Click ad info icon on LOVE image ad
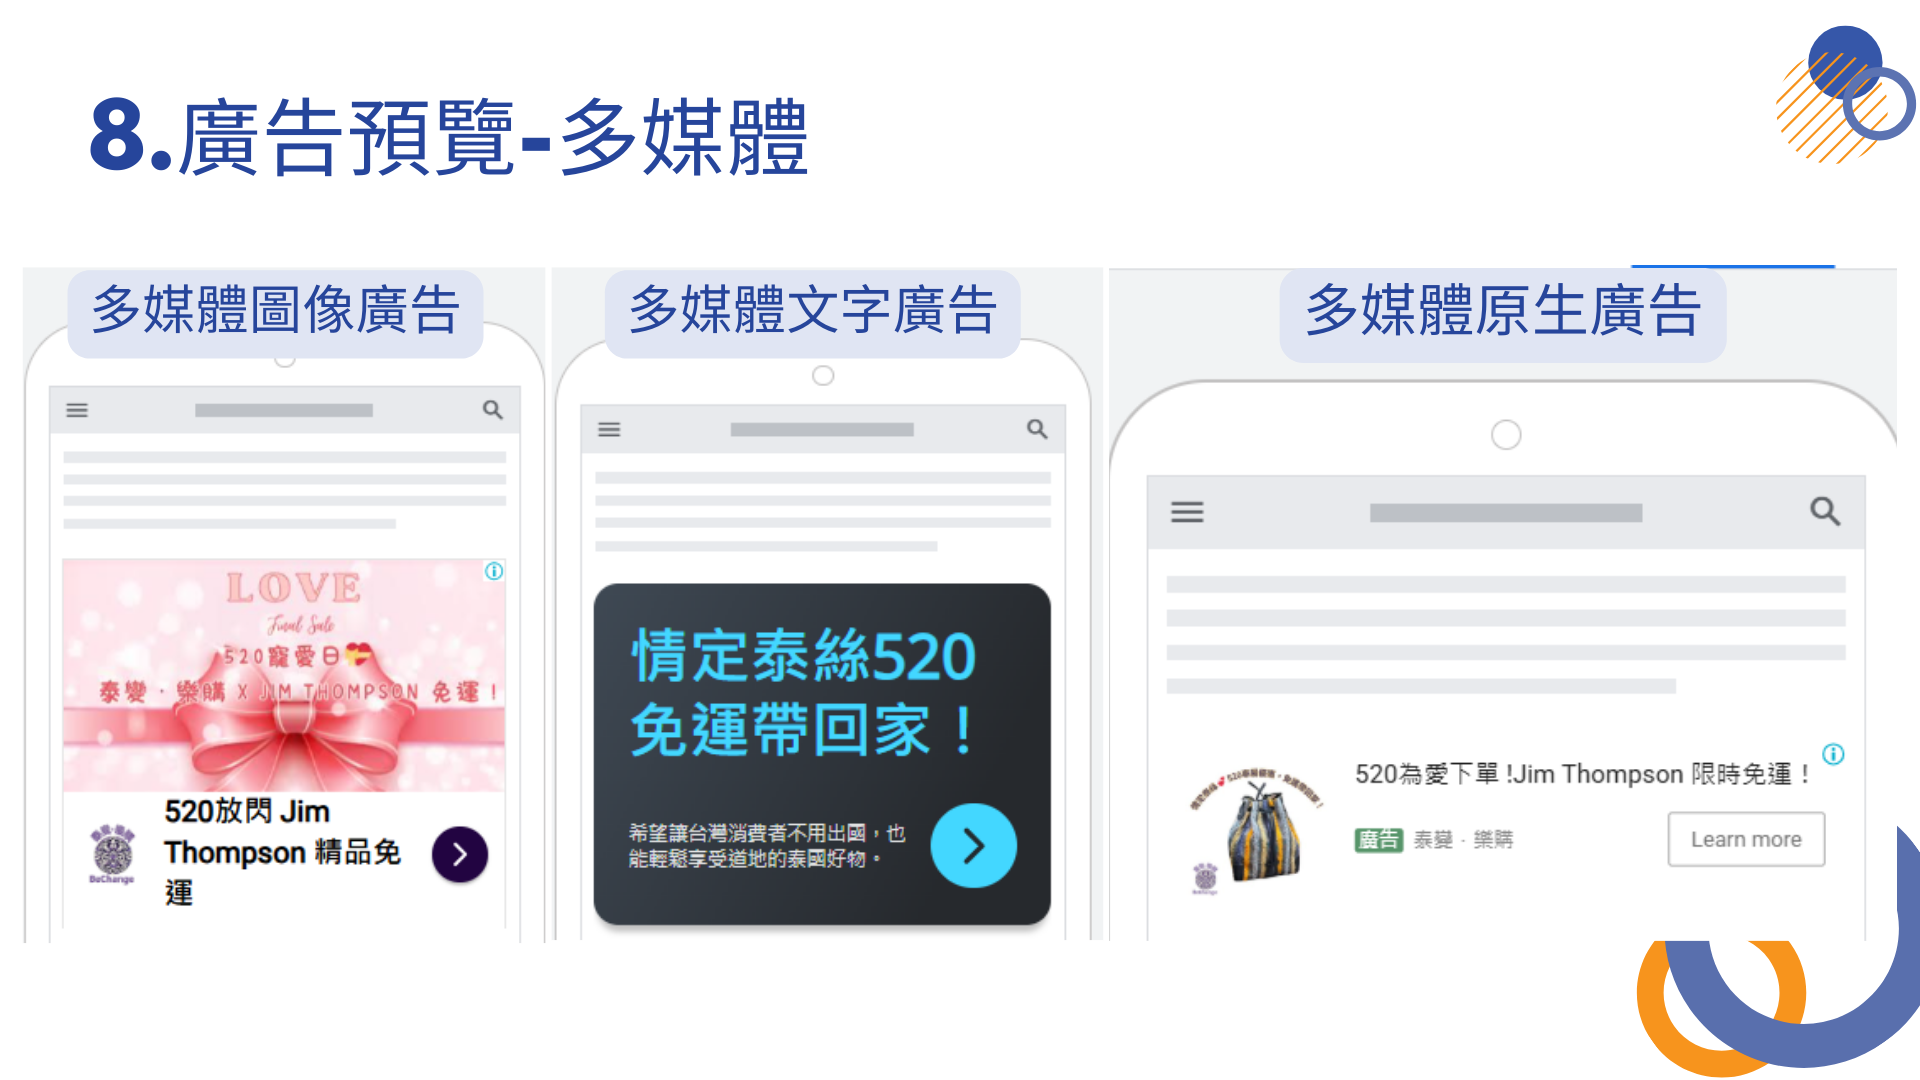This screenshot has width=1920, height=1080. [494, 571]
